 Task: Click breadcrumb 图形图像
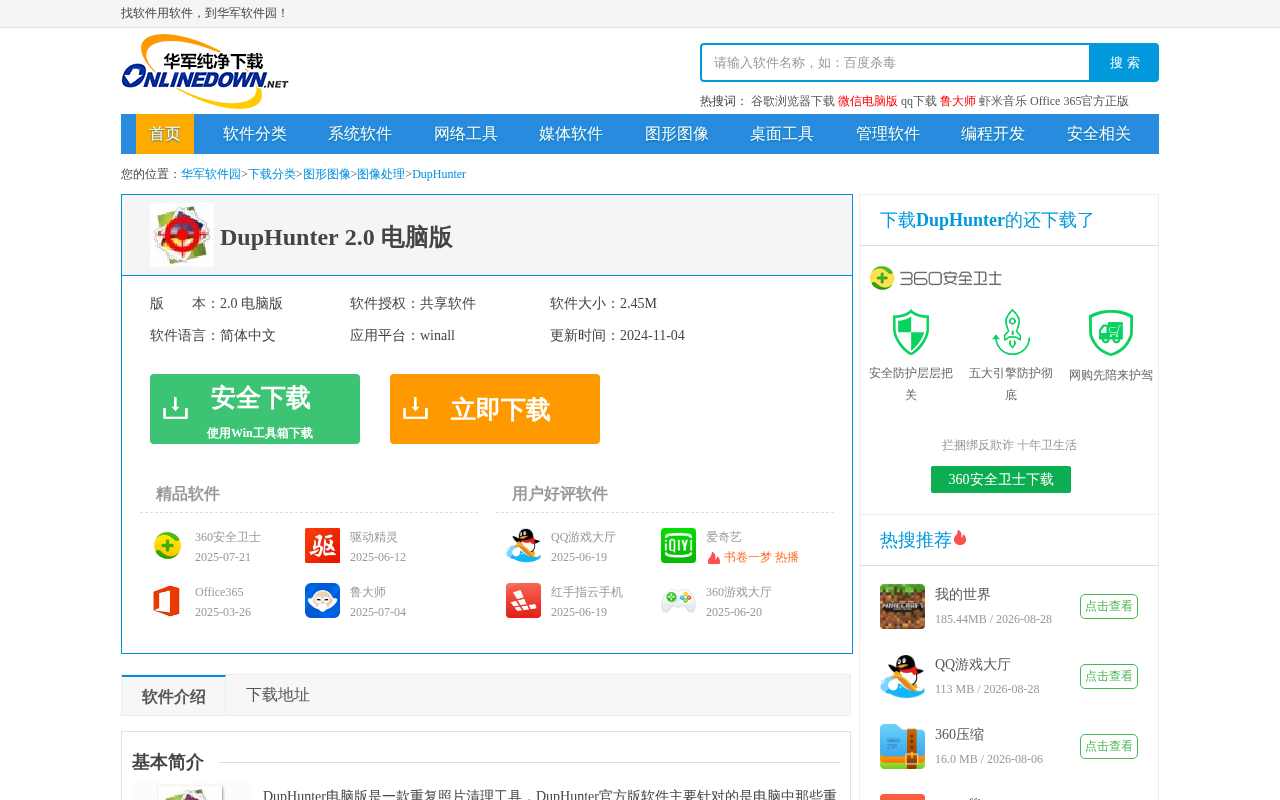327,174
